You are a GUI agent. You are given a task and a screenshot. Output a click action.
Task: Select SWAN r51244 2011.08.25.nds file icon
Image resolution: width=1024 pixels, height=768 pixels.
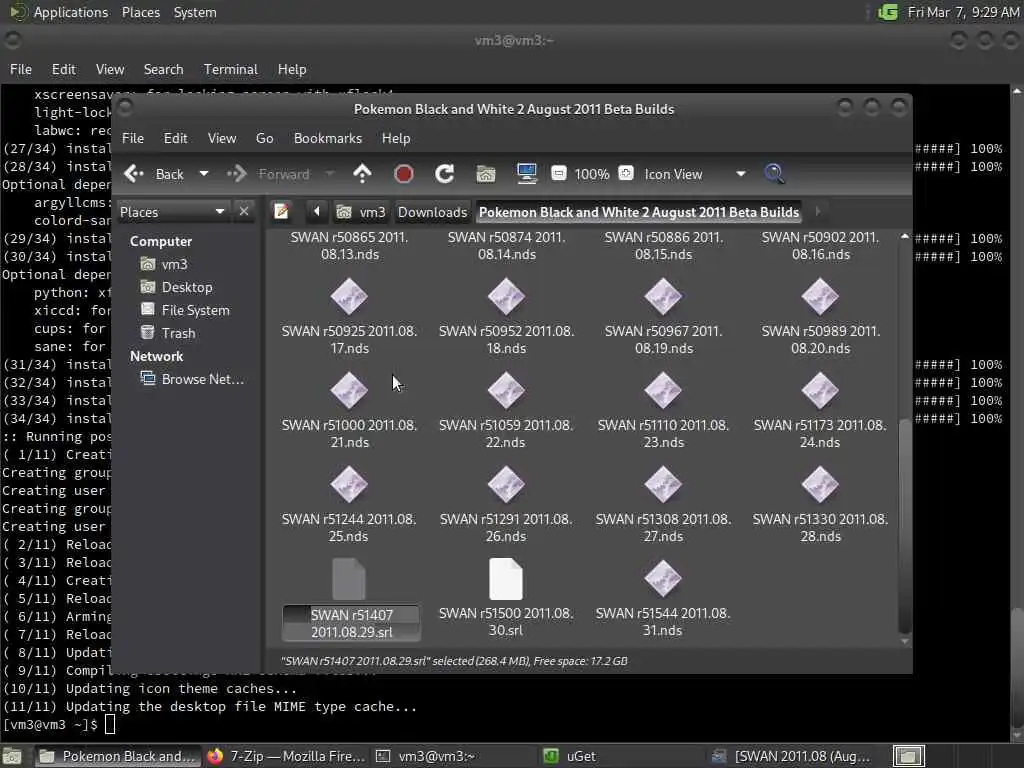(349, 485)
